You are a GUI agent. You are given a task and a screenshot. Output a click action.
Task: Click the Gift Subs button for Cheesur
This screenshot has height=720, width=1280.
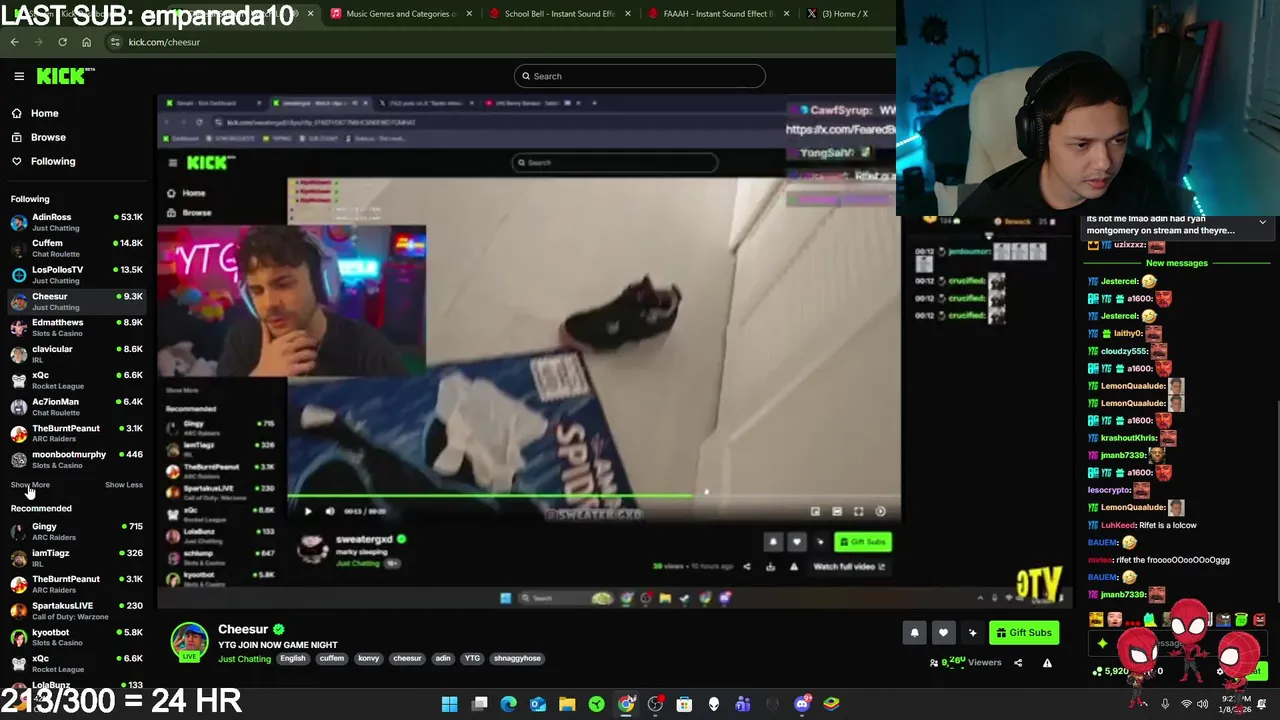pos(1023,633)
